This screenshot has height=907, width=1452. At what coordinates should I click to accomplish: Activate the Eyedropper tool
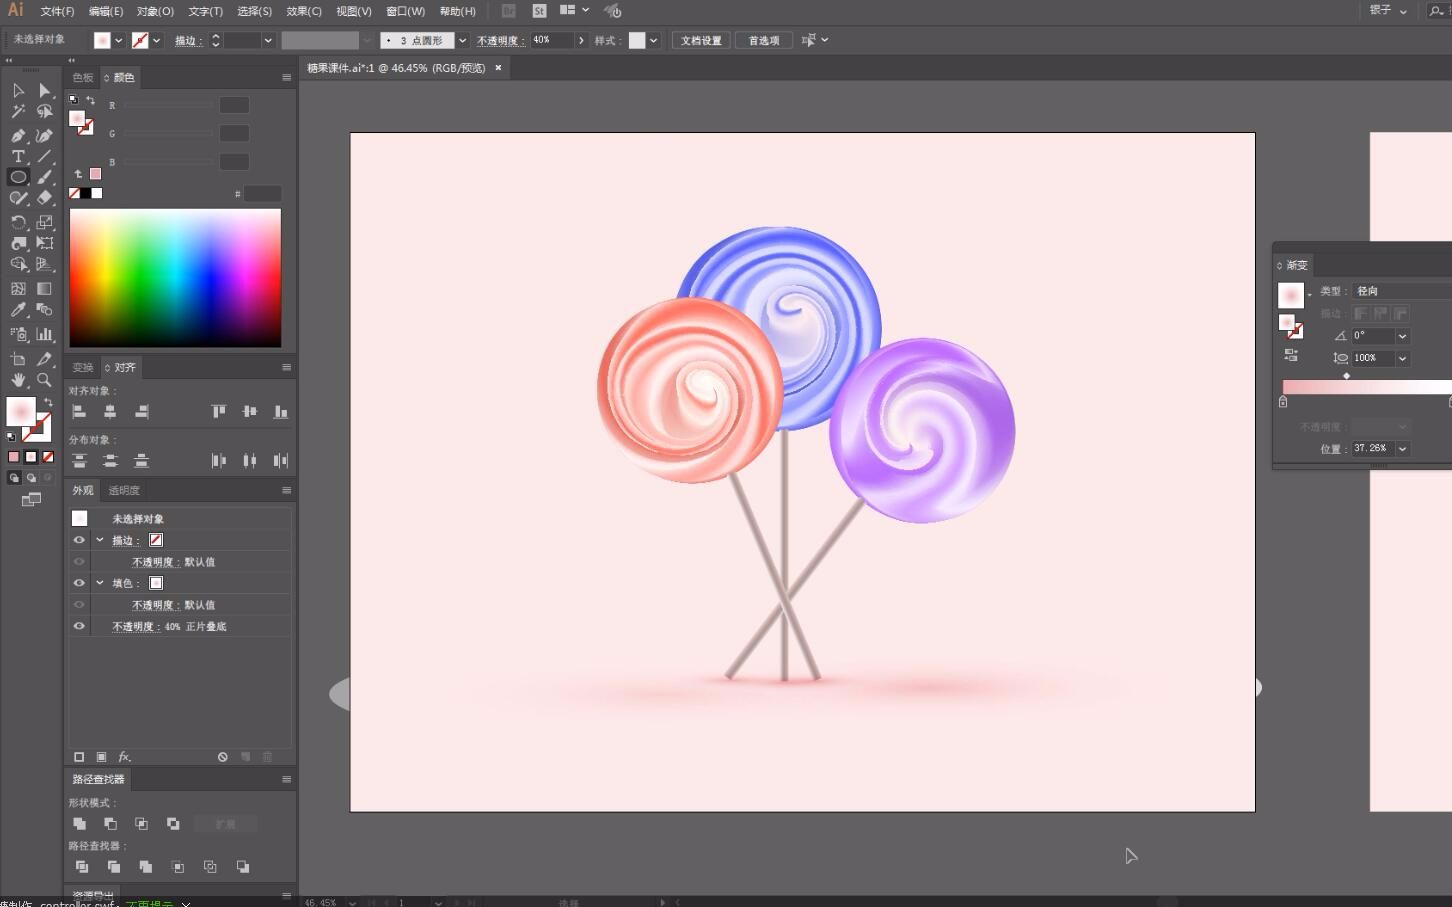click(18, 310)
